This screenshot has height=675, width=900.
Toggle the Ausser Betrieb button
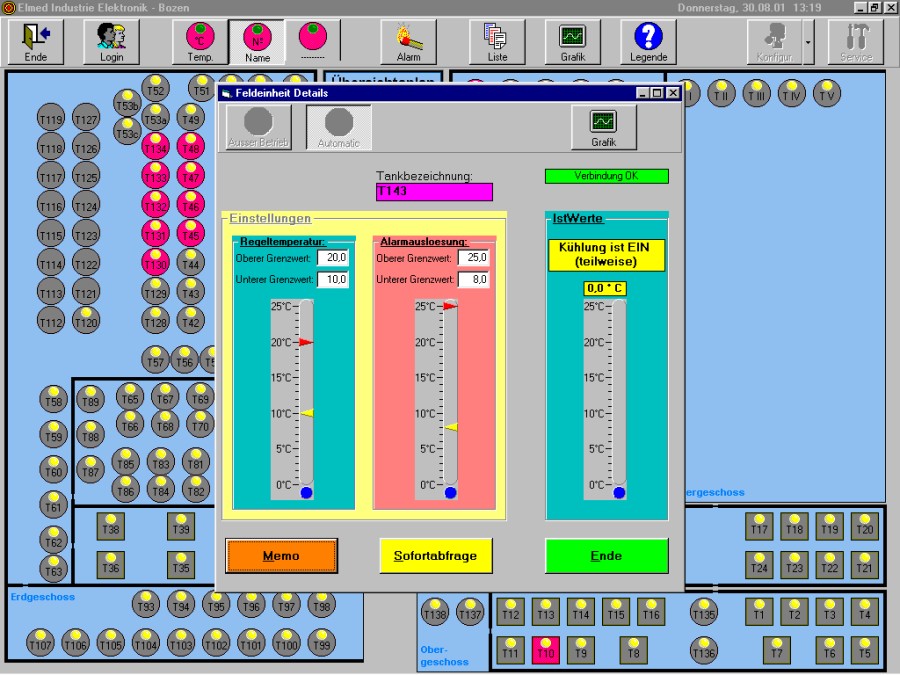coord(258,127)
